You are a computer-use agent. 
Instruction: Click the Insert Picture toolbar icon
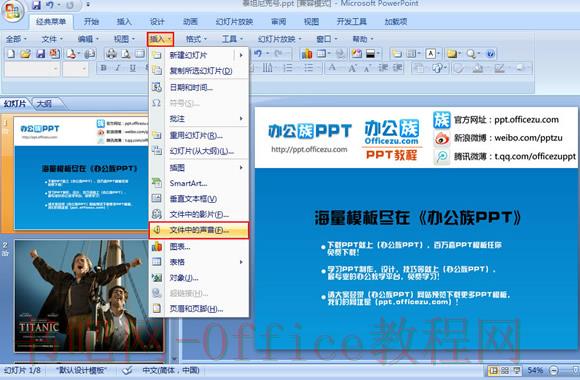click(357, 54)
